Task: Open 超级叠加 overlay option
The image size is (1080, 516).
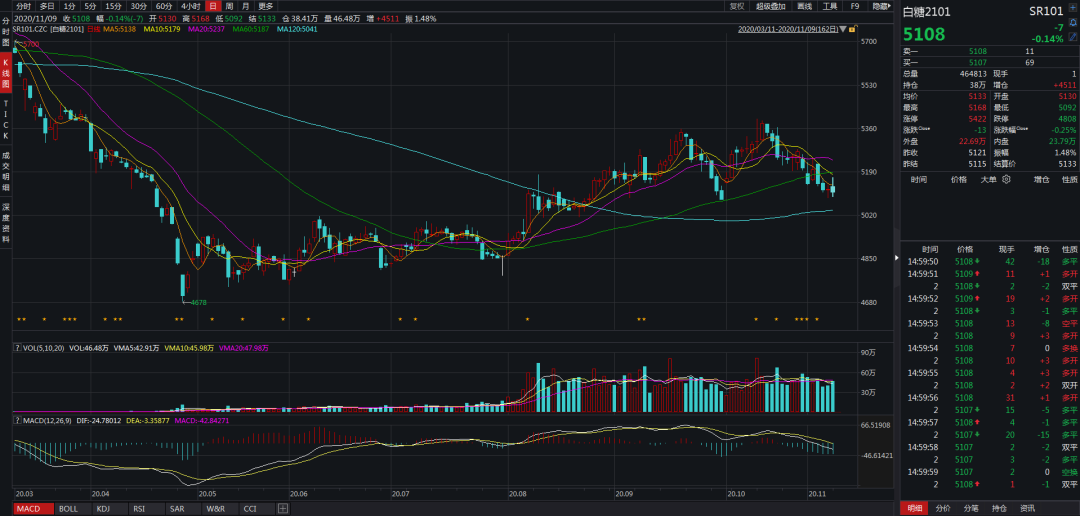Action: 770,6
